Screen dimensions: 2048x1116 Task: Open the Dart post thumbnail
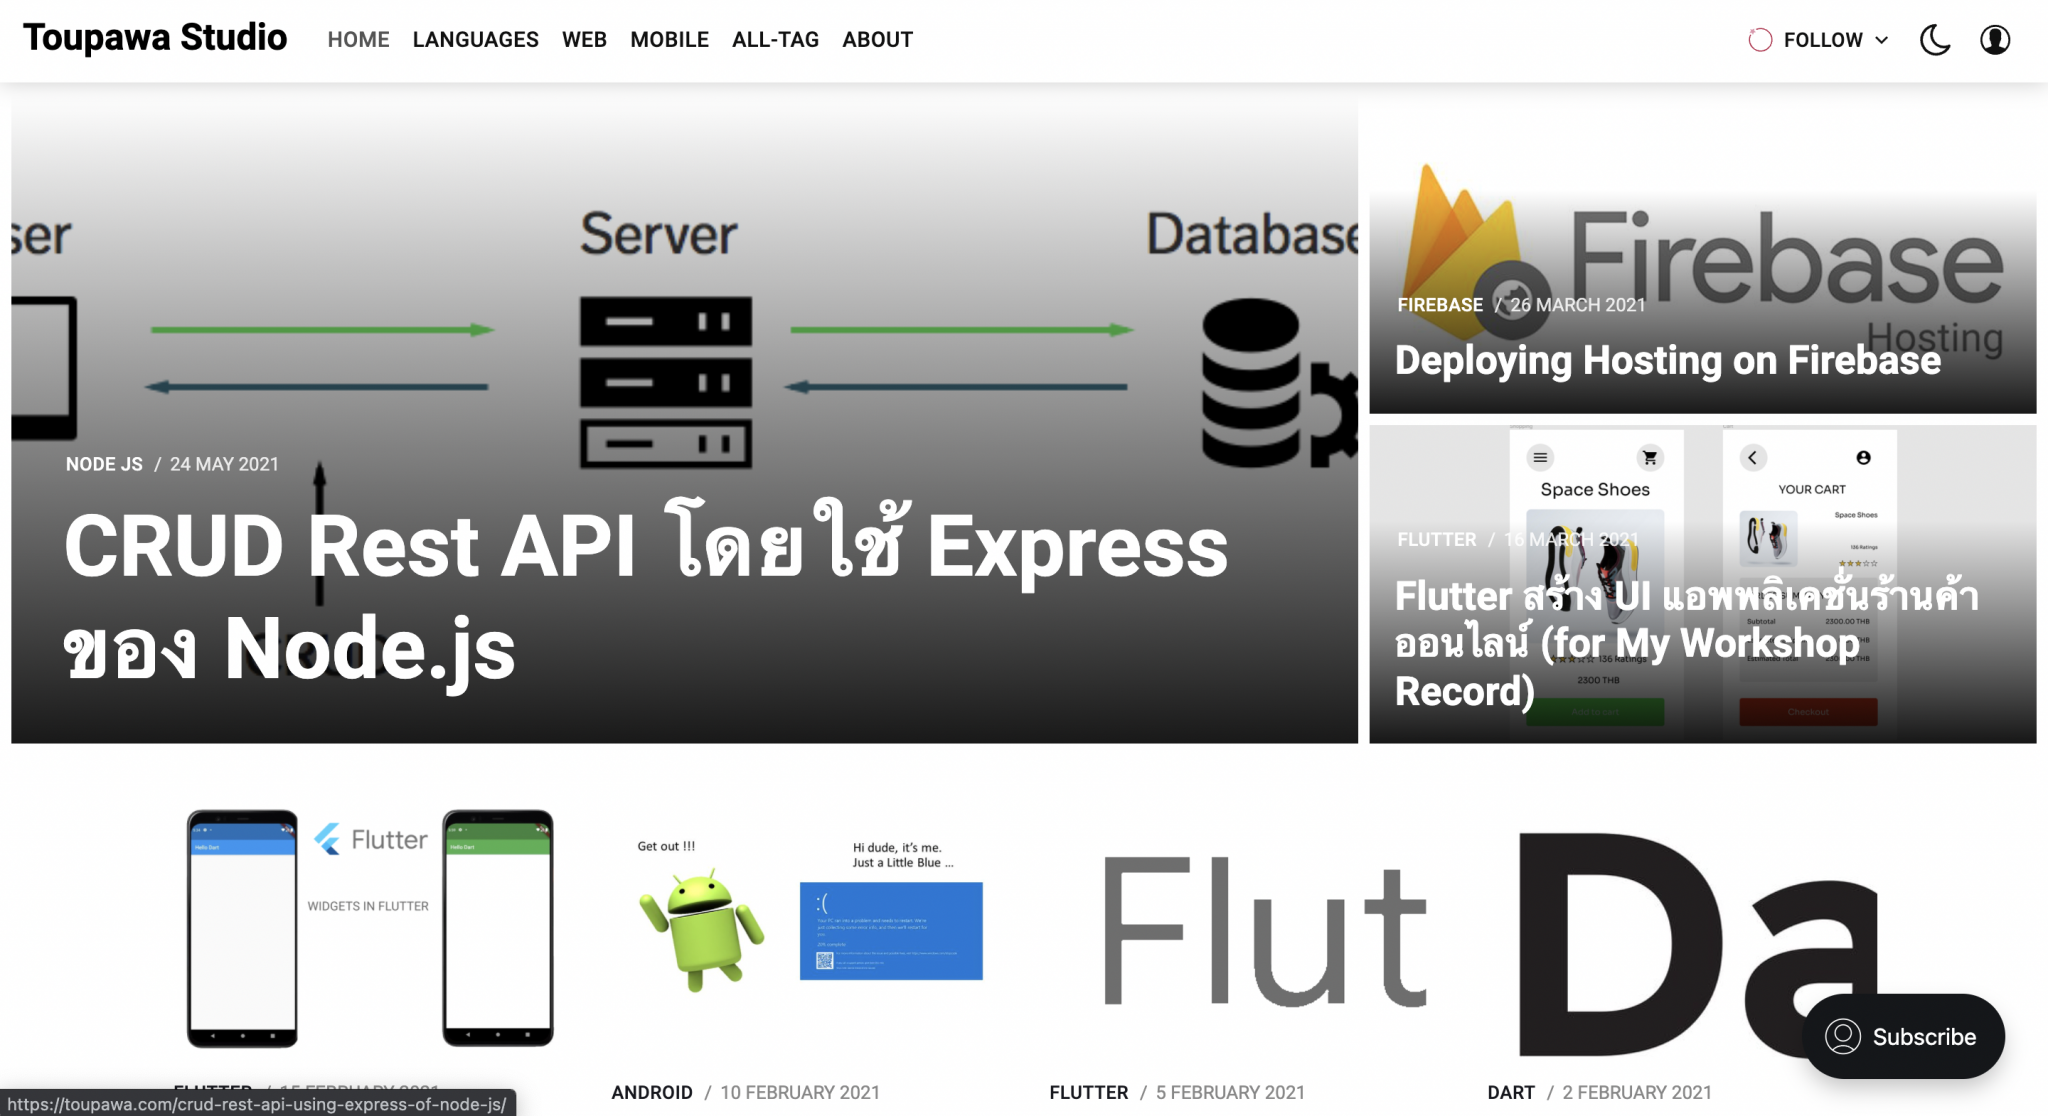point(1684,928)
